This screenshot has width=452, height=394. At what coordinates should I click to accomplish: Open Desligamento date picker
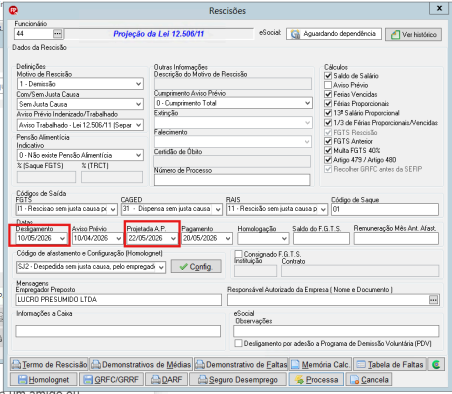click(x=62, y=238)
